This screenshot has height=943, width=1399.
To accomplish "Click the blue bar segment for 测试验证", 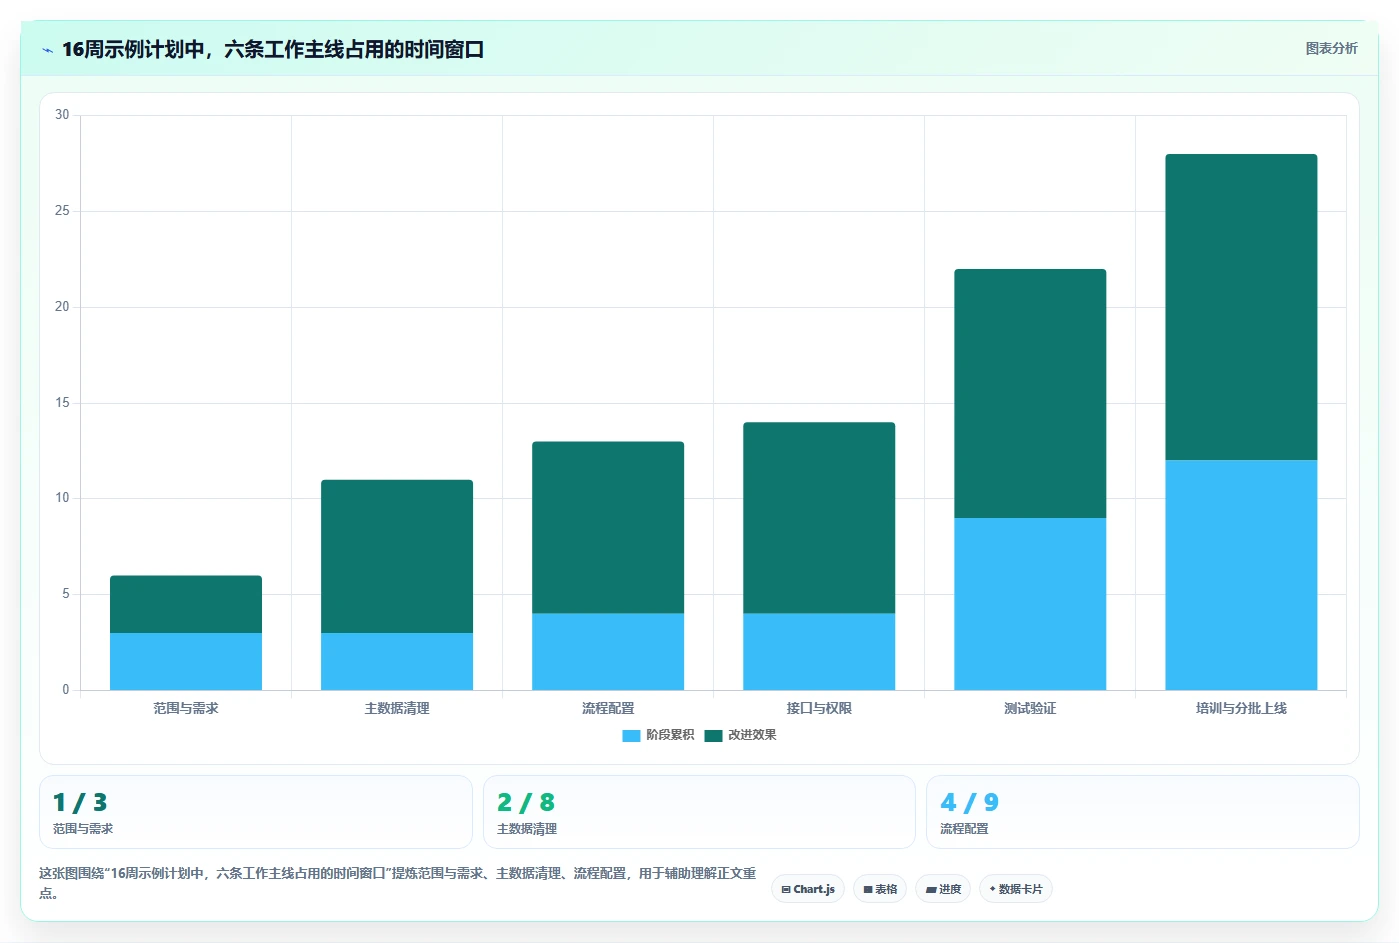I will click(x=1030, y=604).
